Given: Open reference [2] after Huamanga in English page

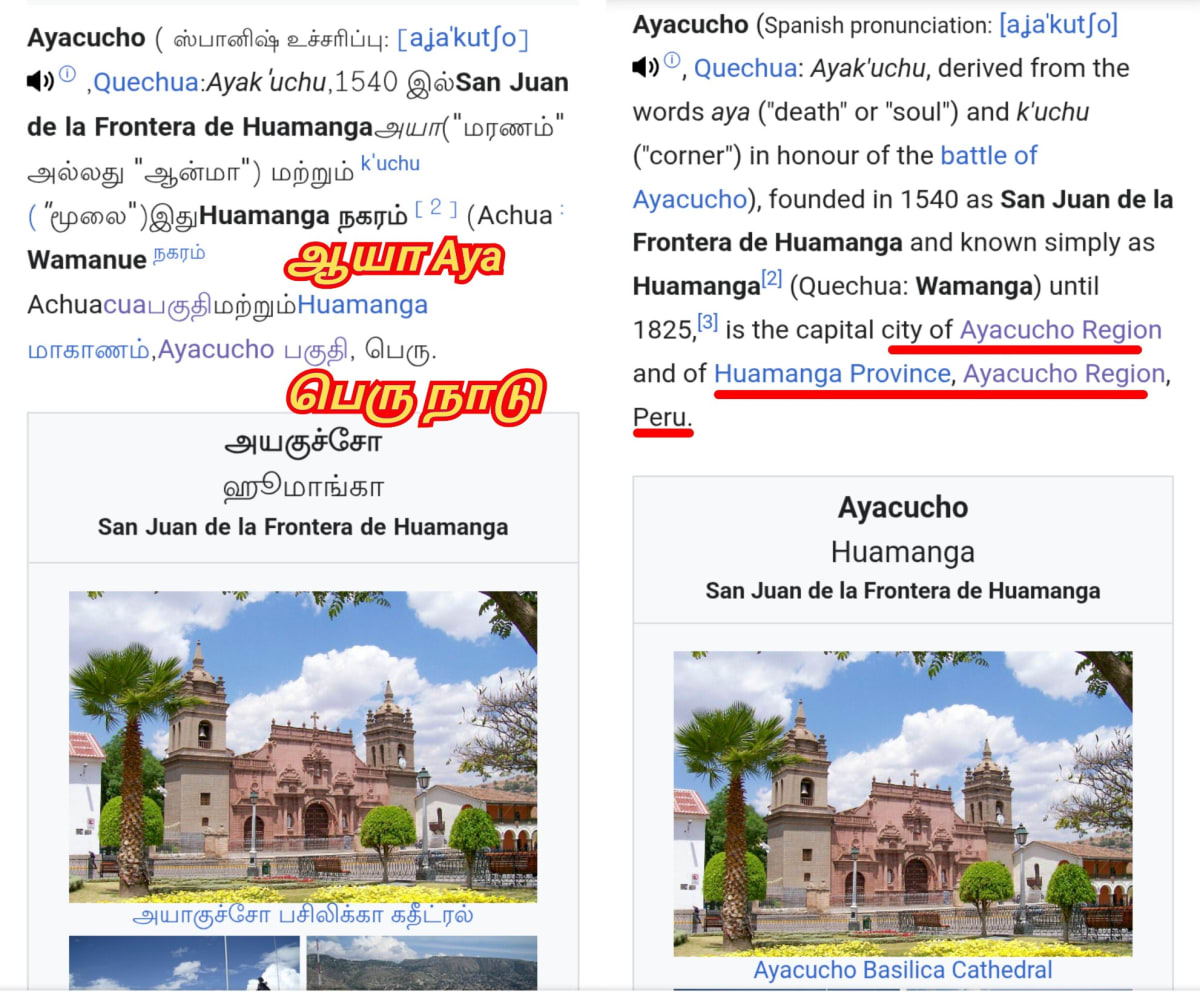Looking at the screenshot, I should tap(771, 278).
